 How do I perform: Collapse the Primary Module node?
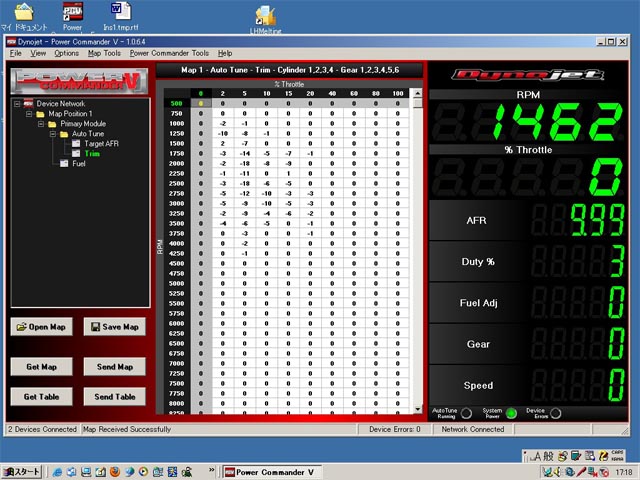[41, 124]
